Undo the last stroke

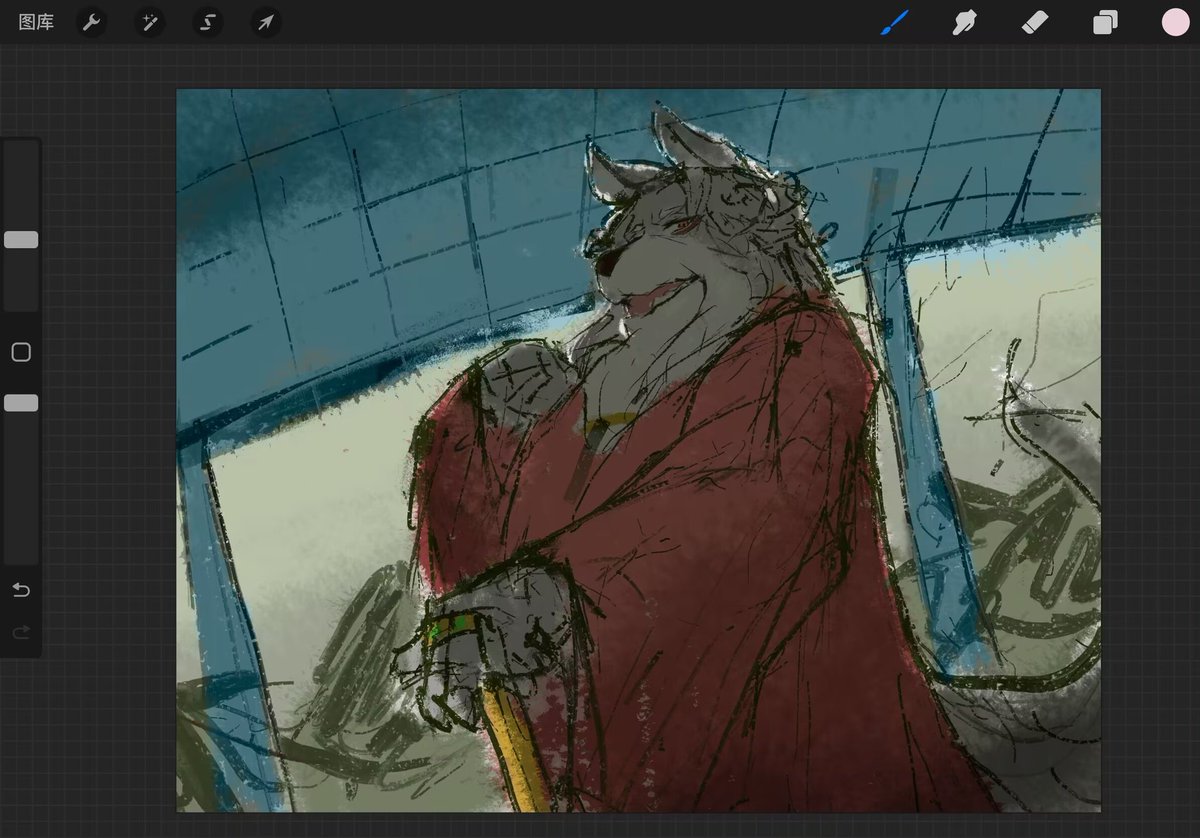point(21,590)
